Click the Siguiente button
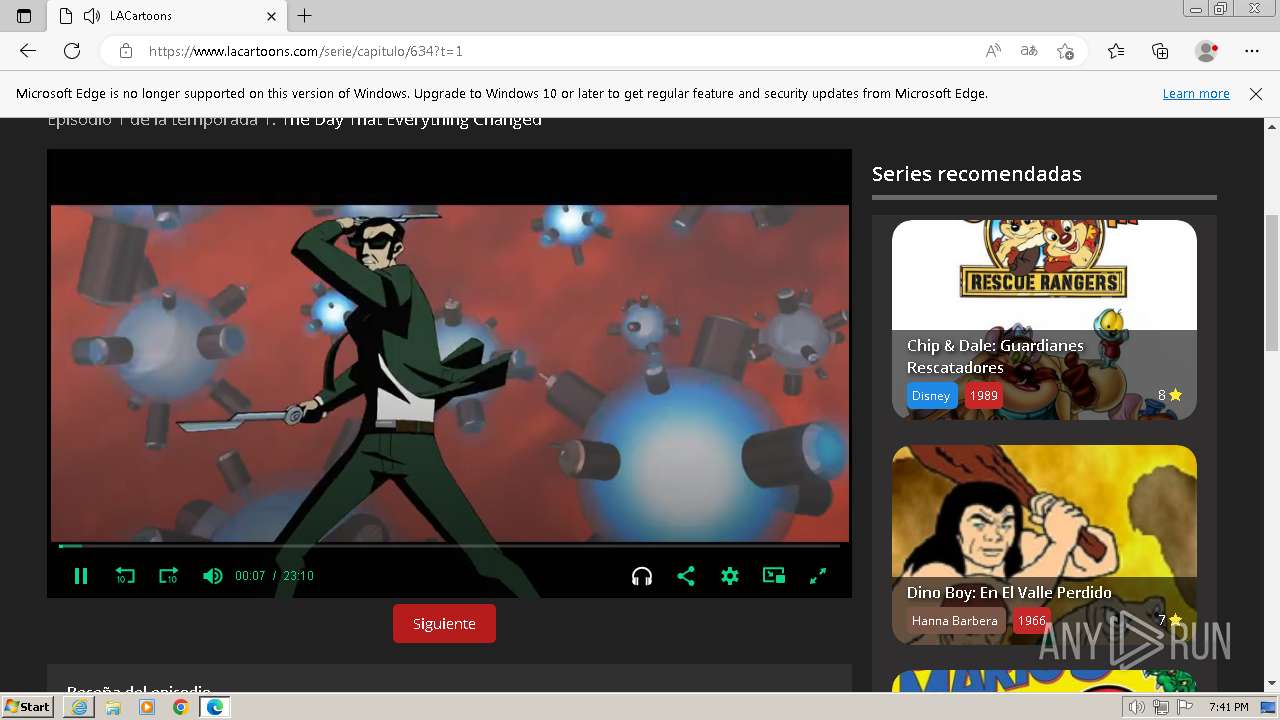This screenshot has width=1280, height=720. click(444, 623)
